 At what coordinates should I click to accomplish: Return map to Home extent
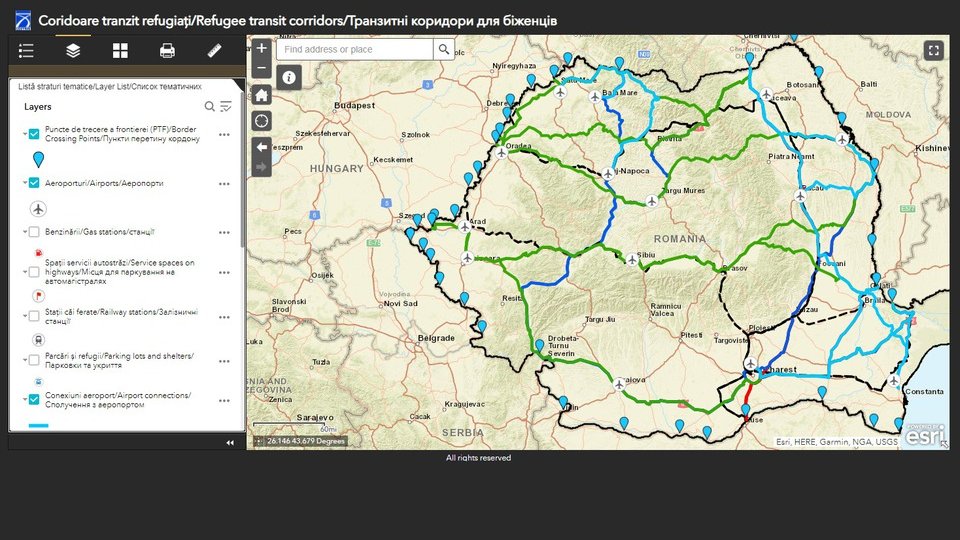coord(261,95)
